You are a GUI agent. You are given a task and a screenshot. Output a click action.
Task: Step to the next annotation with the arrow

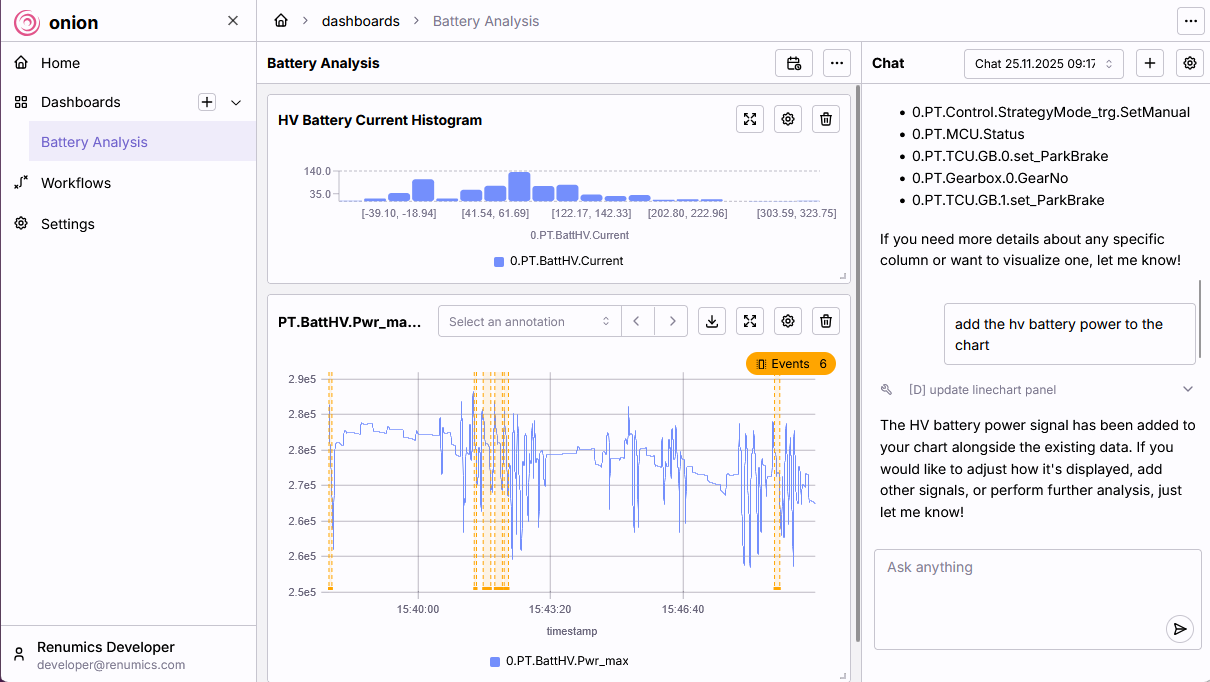click(671, 321)
